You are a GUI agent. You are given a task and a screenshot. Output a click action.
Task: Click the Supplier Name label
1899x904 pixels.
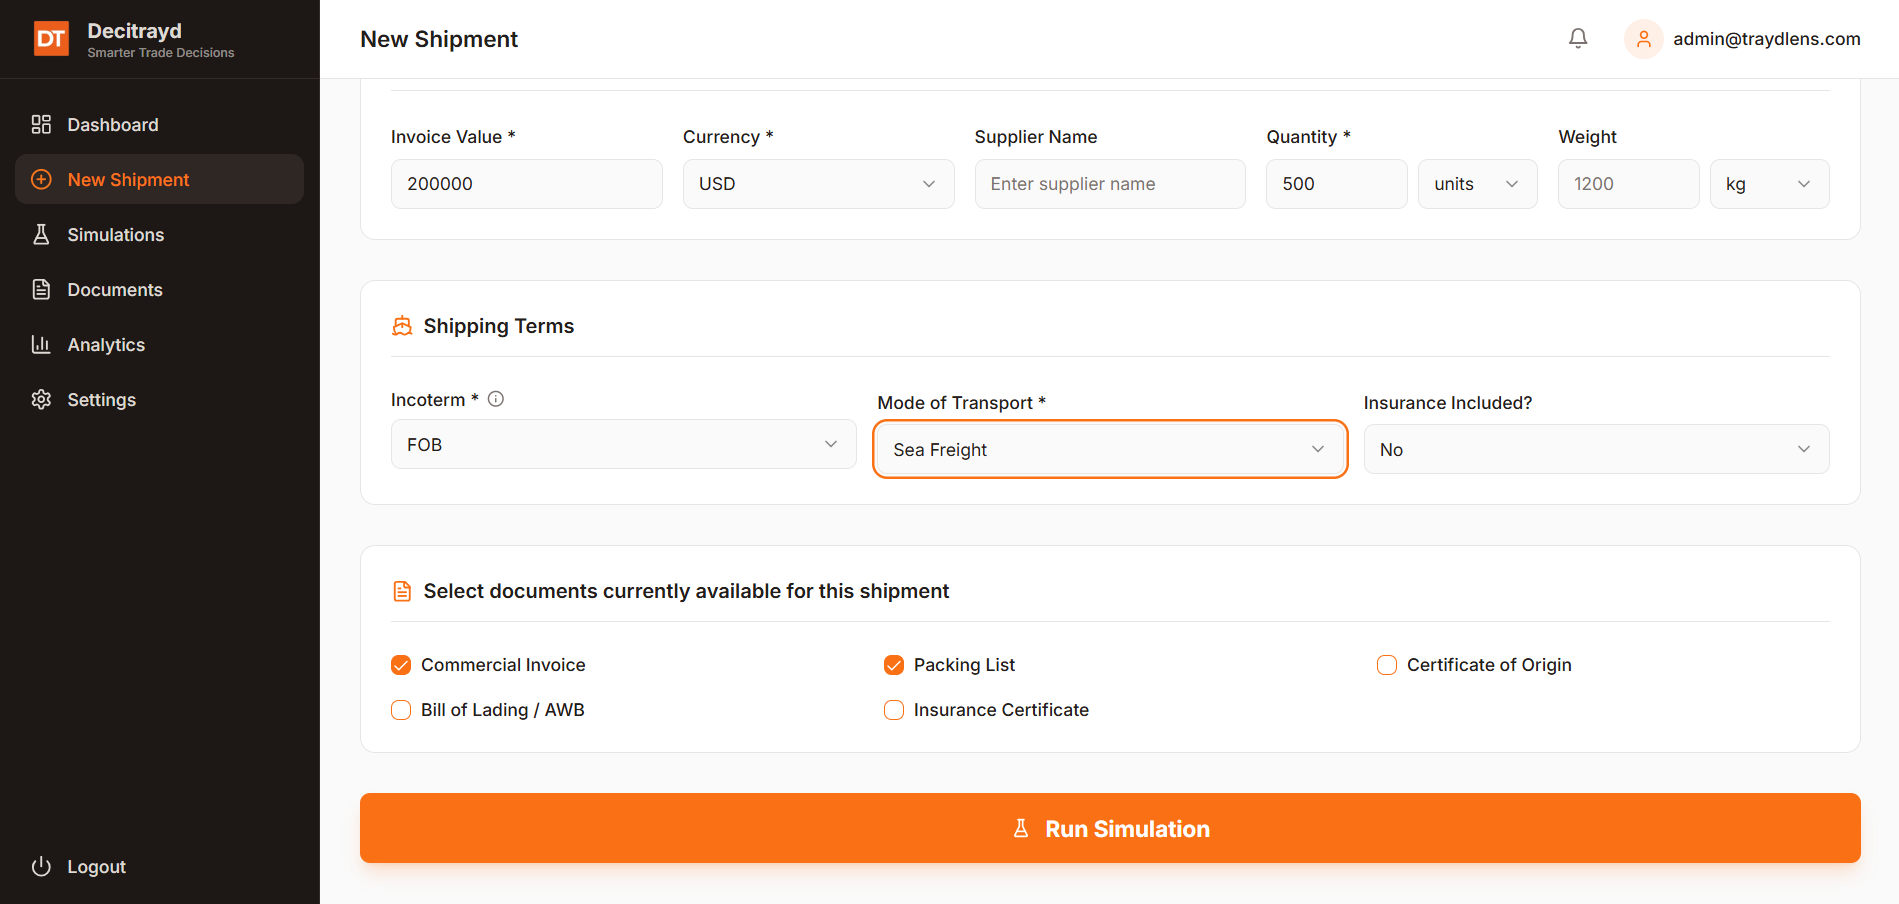click(1036, 137)
